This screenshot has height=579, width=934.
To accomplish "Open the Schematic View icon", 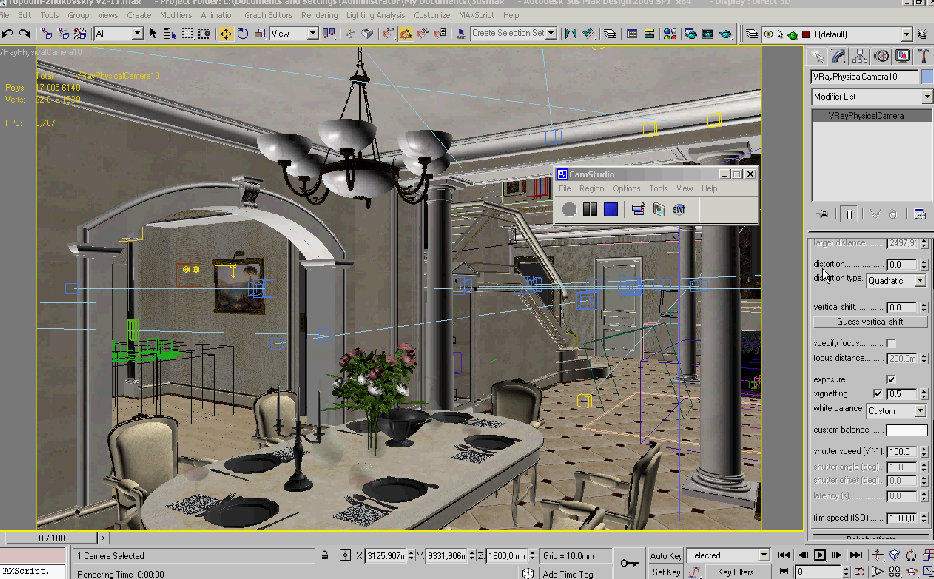I will (649, 34).
